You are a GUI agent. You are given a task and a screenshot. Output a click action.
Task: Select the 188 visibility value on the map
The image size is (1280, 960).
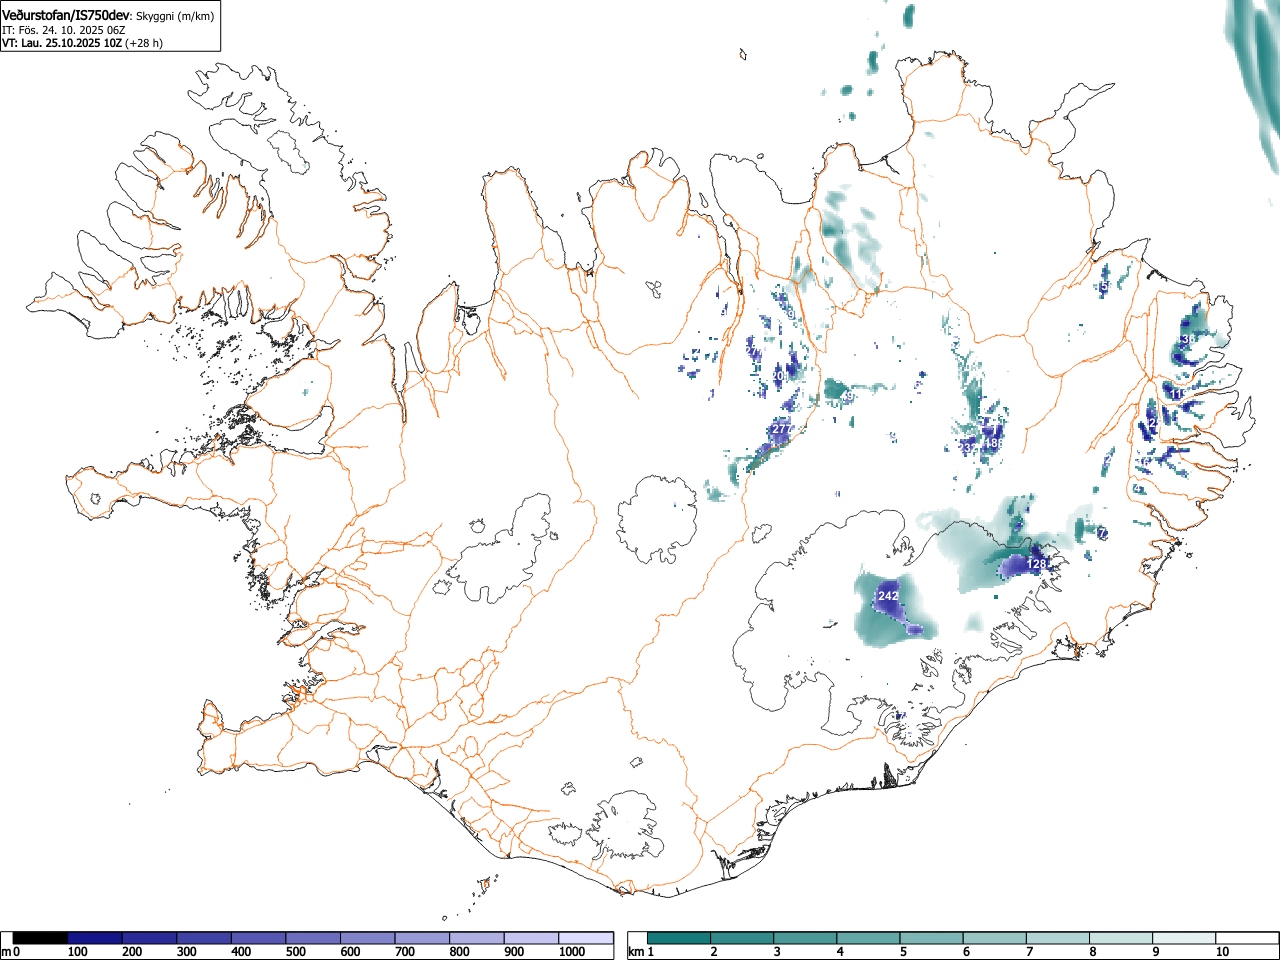pos(993,443)
